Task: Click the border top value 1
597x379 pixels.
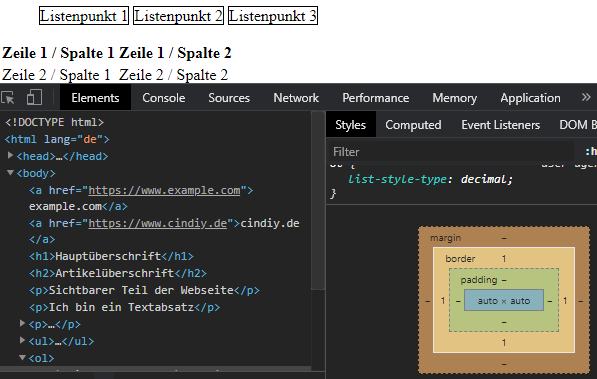Action: point(504,259)
